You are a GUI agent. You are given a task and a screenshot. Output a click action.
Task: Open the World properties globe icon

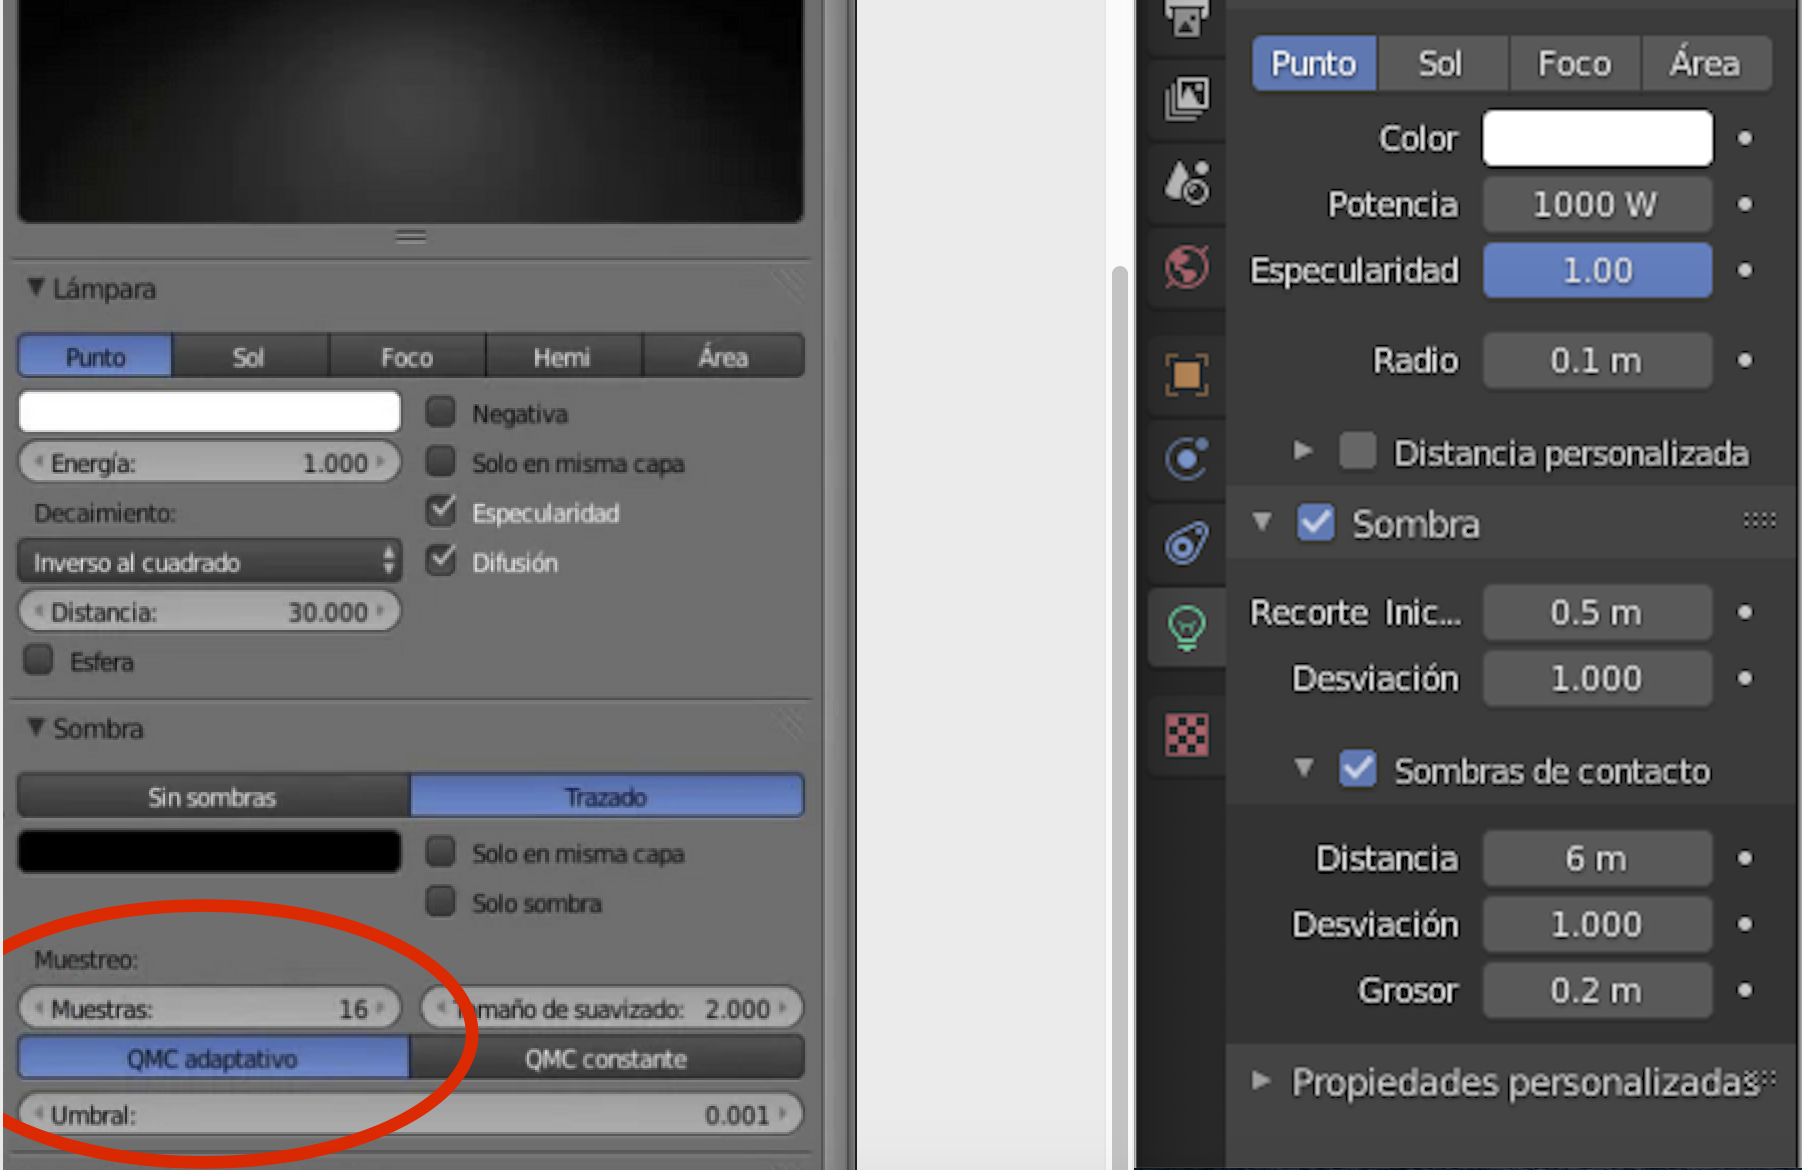coord(1186,267)
